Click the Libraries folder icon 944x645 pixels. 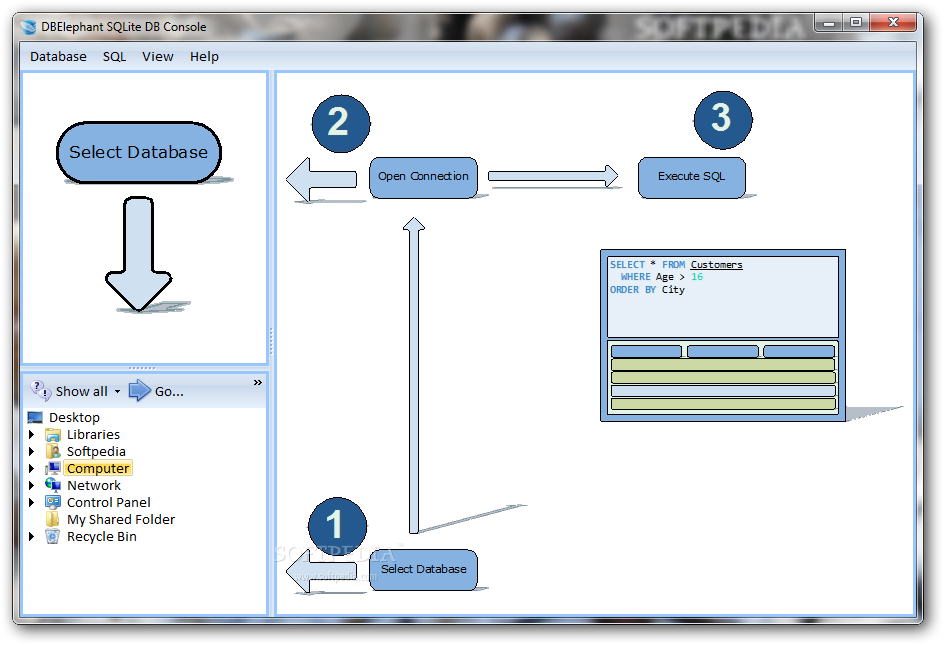tap(53, 434)
